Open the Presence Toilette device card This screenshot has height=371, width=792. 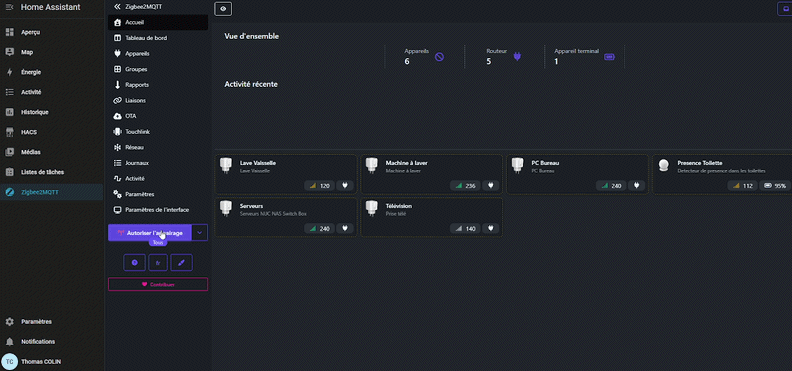722,175
